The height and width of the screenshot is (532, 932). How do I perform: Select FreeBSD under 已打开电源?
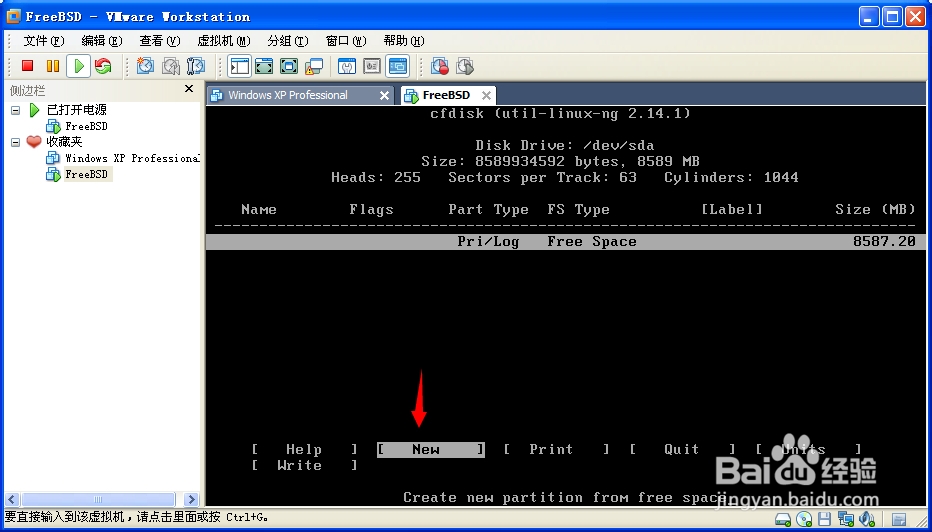coord(86,126)
